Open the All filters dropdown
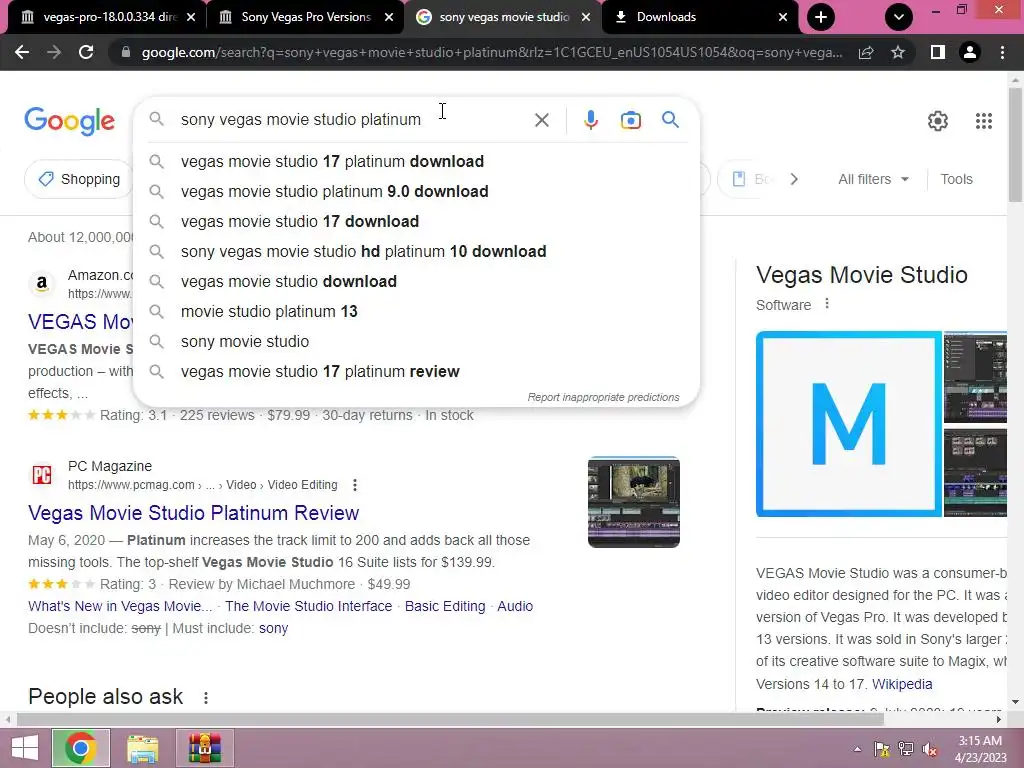 tap(873, 179)
